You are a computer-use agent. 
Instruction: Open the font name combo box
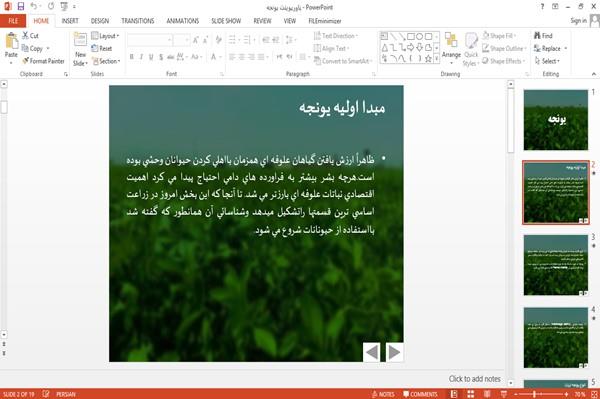[x=150, y=39]
